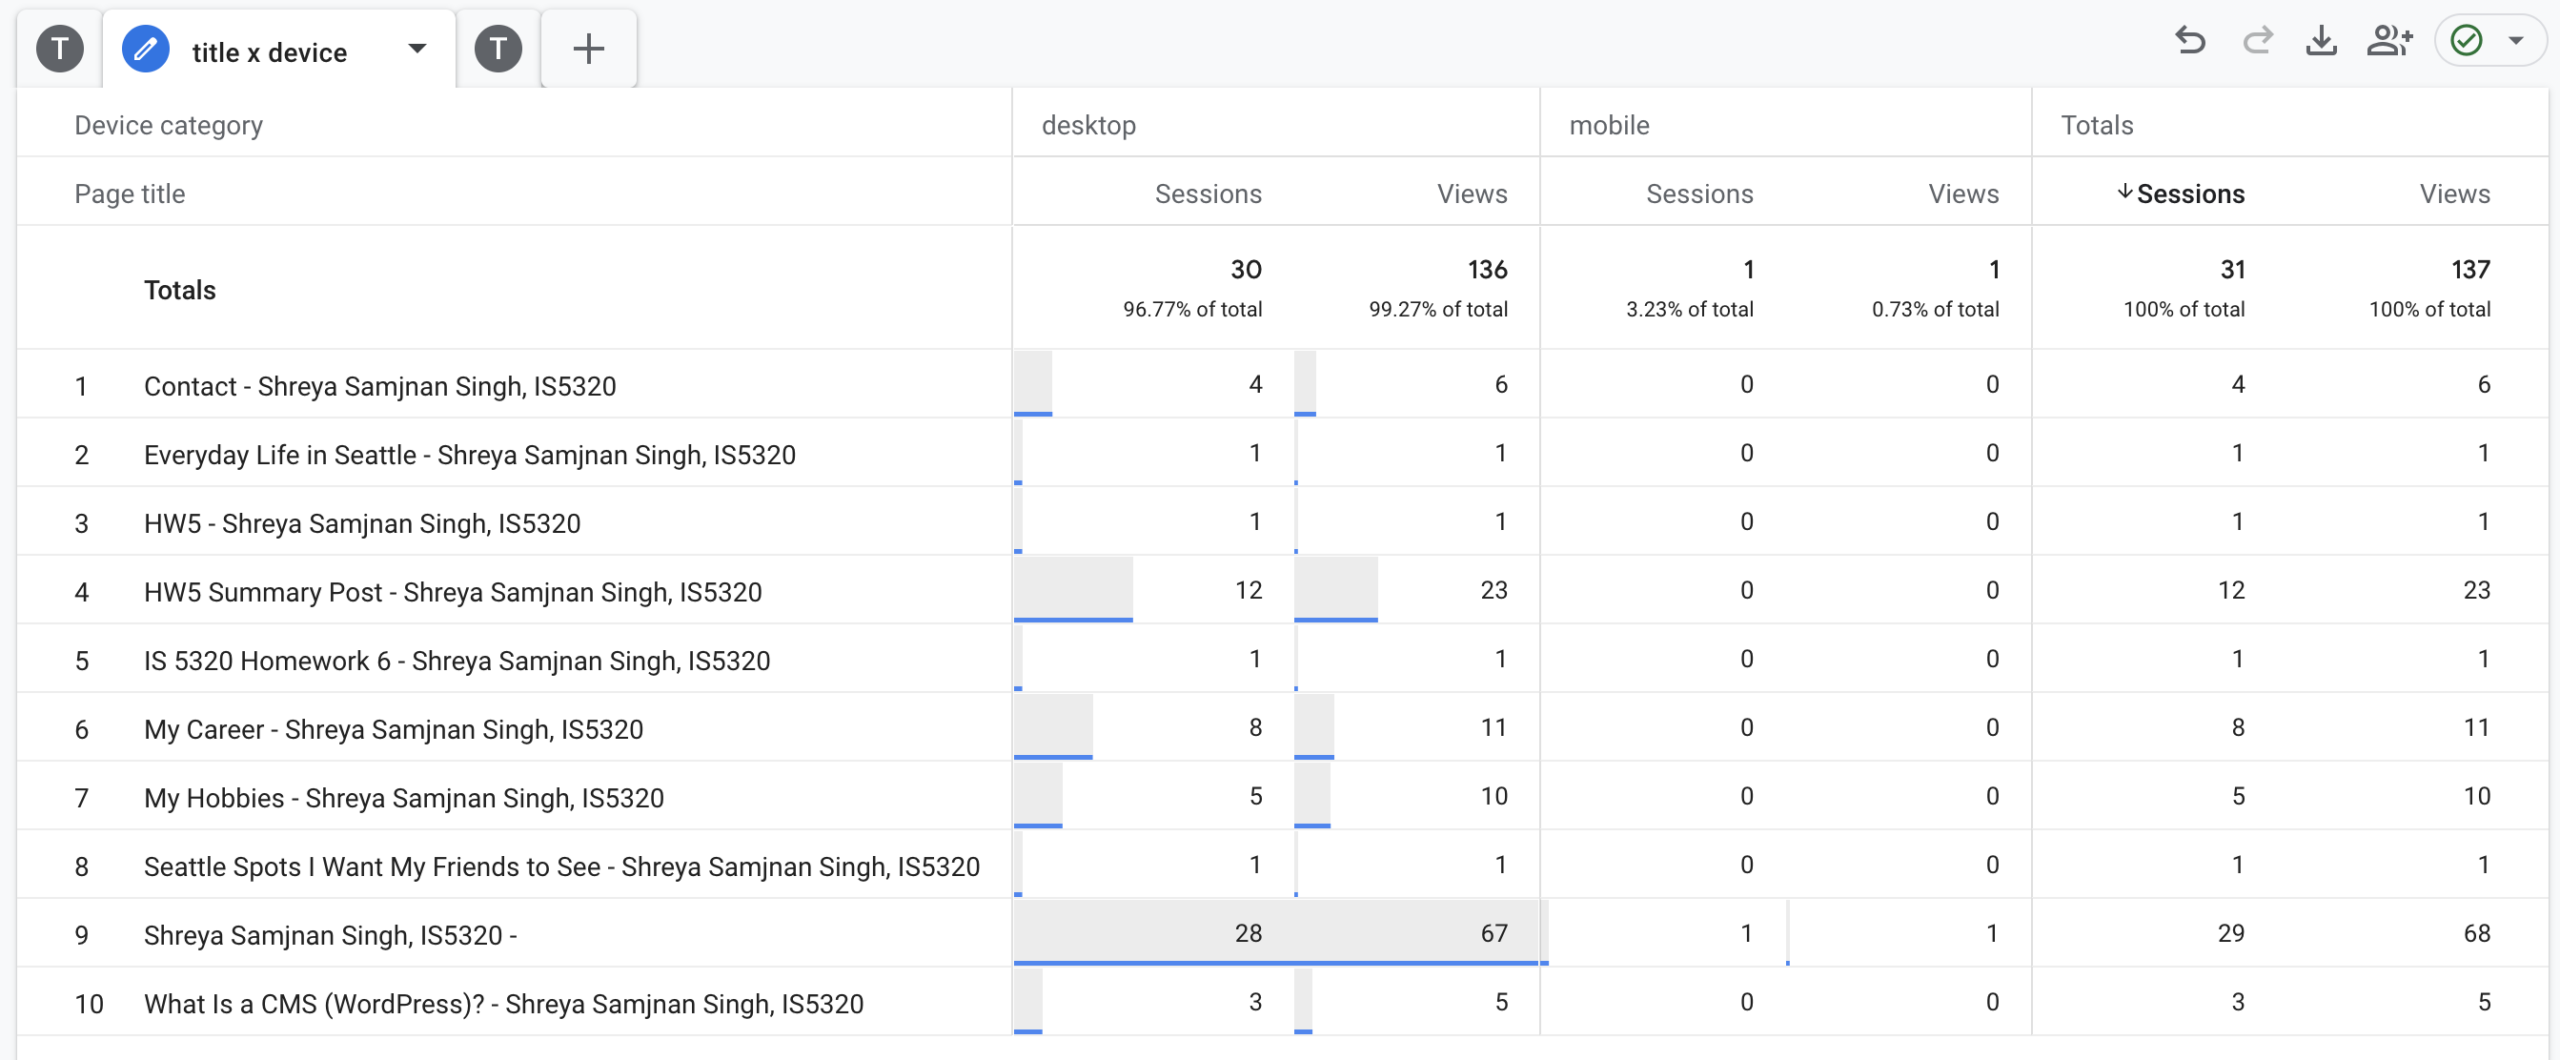Click the Totals Views column header

click(2454, 194)
